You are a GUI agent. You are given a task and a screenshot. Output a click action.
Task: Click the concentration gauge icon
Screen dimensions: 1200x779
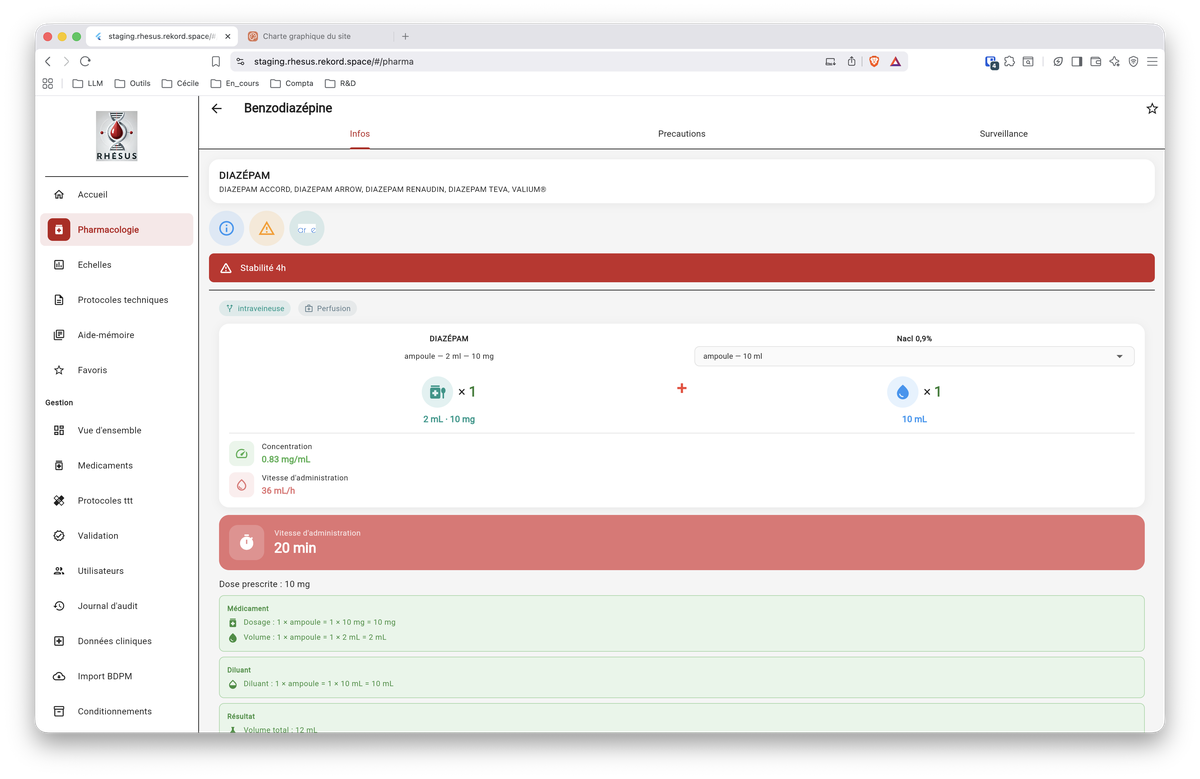(241, 453)
